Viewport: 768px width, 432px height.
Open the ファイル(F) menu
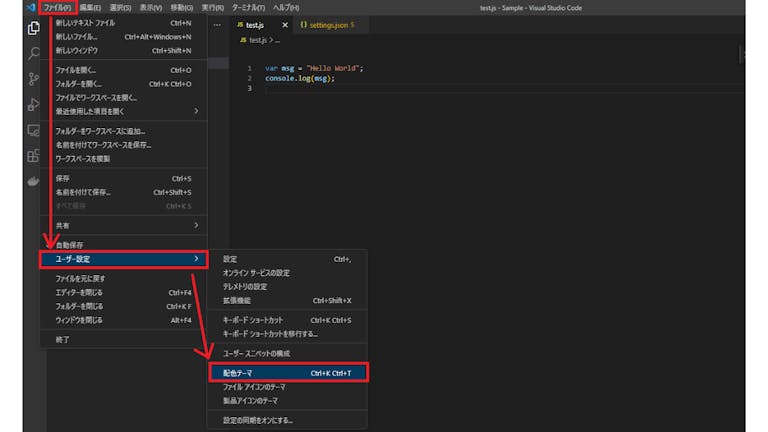[x=57, y=8]
